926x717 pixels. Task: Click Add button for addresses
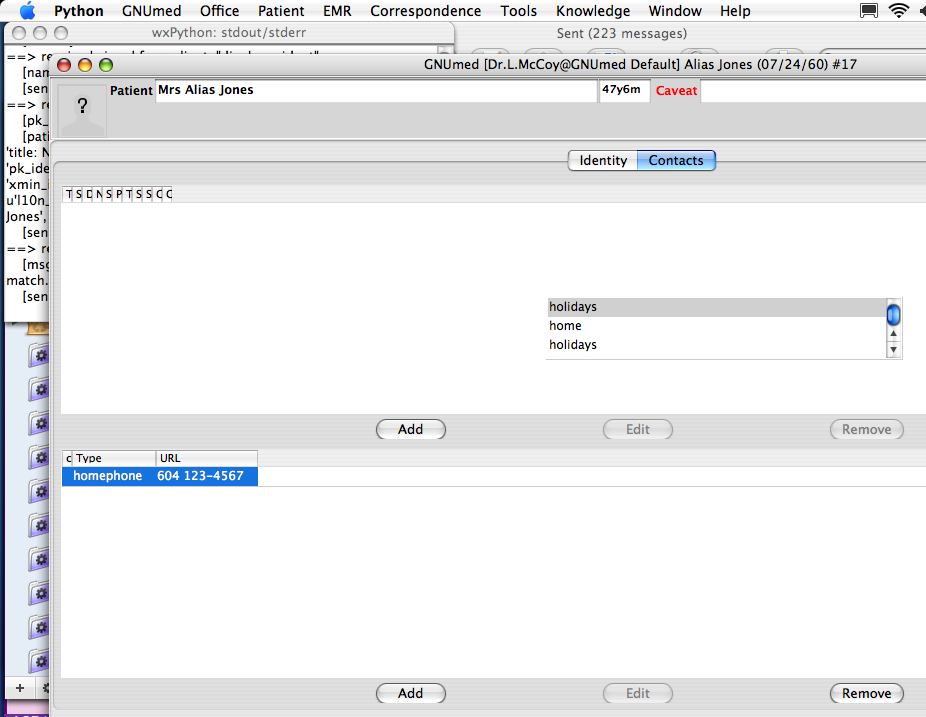point(410,429)
